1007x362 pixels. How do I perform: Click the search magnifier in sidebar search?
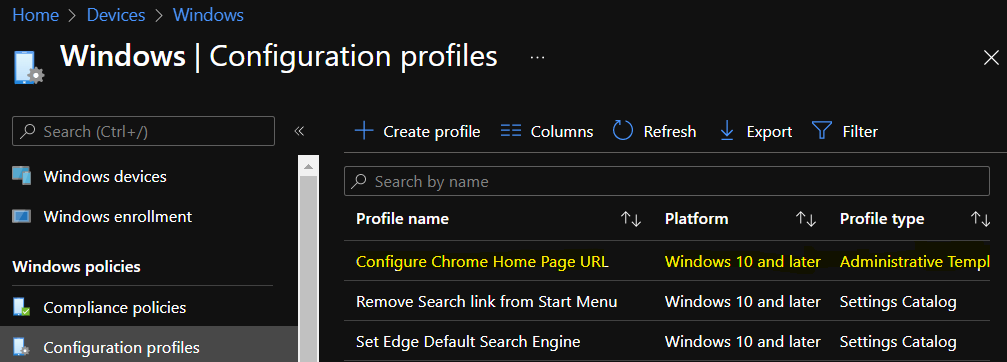(x=28, y=131)
